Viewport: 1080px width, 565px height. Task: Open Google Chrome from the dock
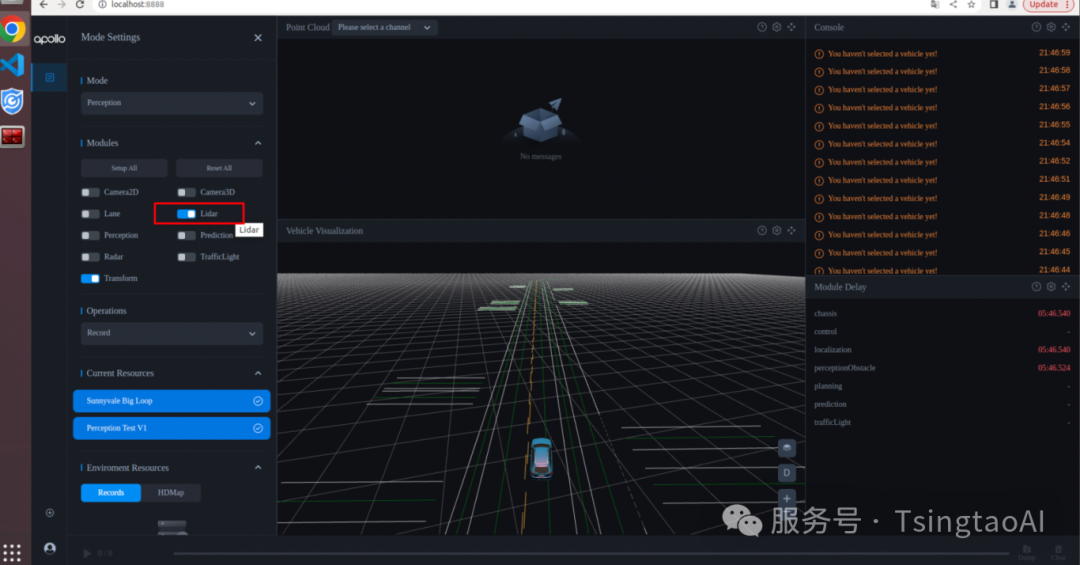[13, 30]
